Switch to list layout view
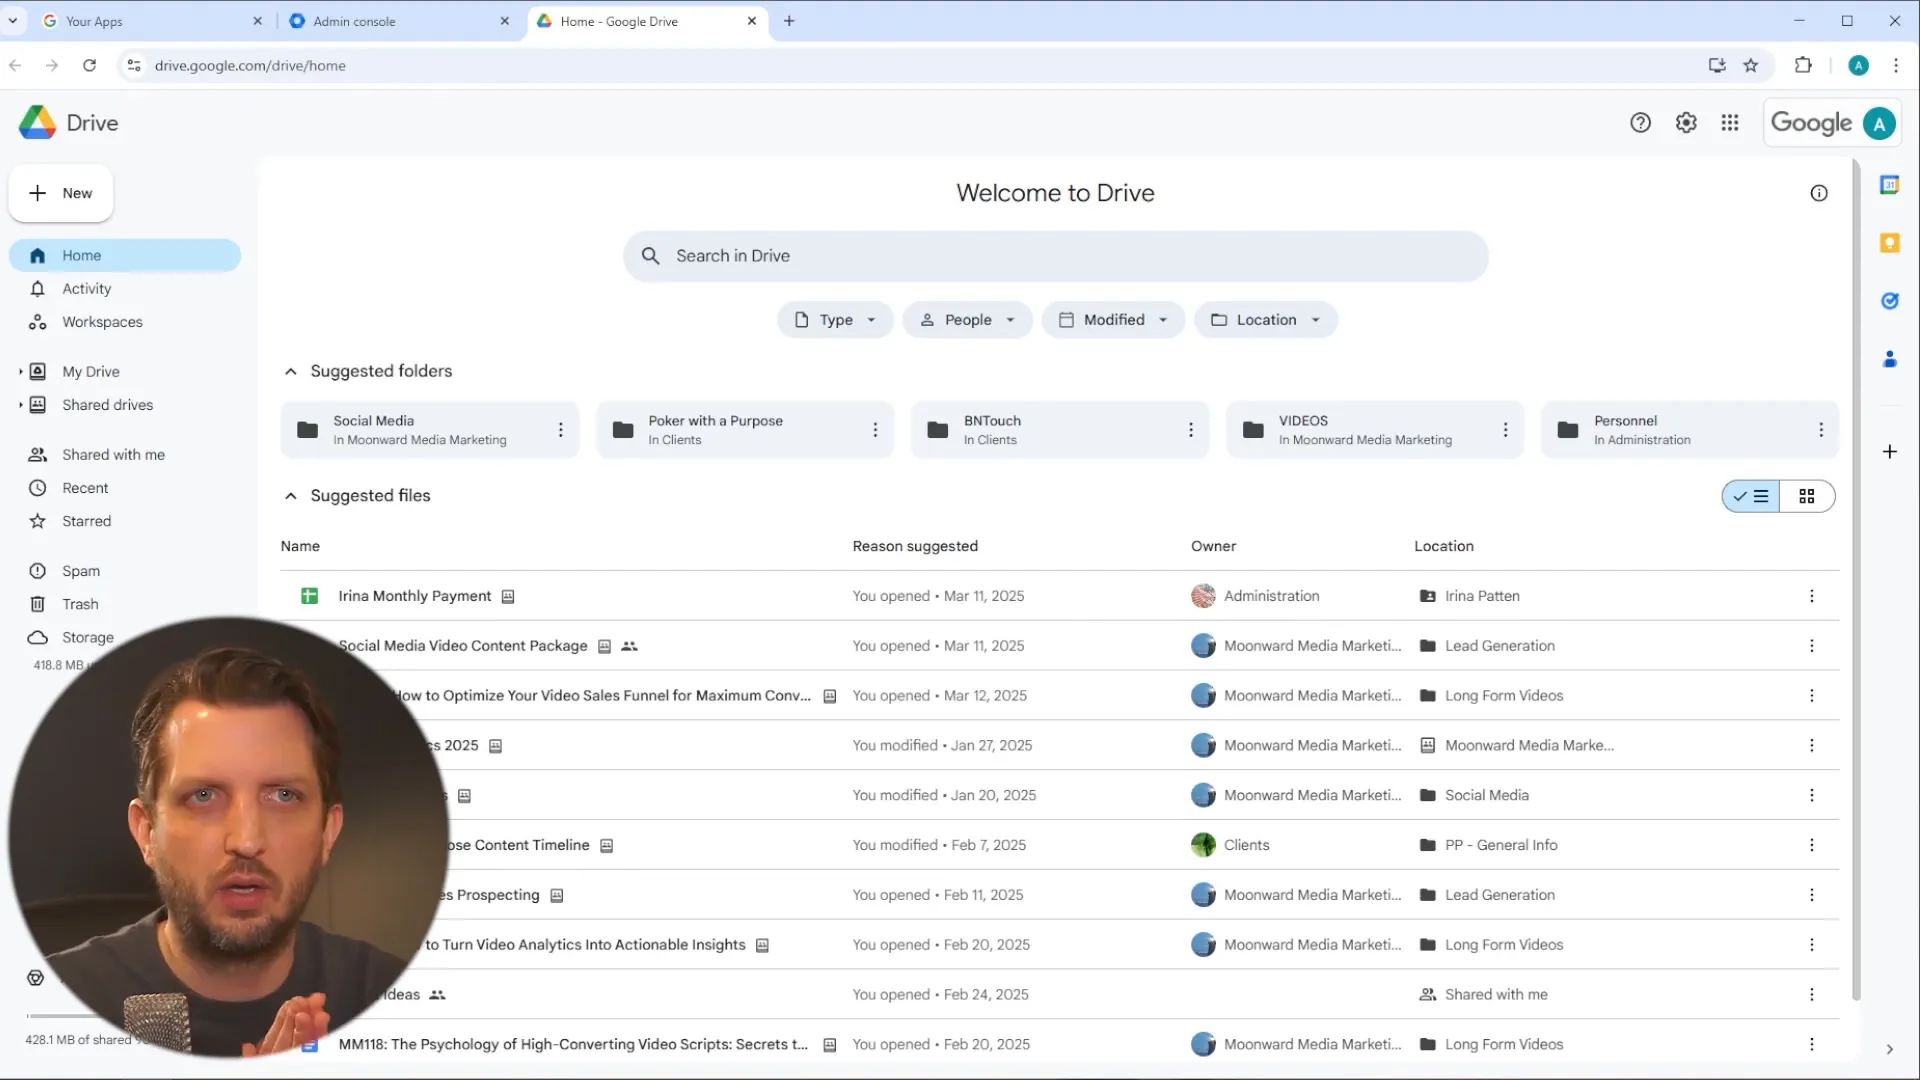Viewport: 1920px width, 1080px height. [1751, 496]
